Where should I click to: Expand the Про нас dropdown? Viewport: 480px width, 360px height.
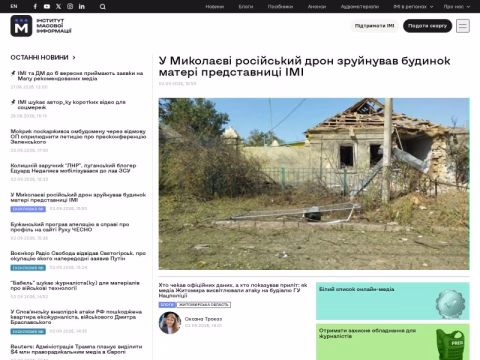(457, 7)
